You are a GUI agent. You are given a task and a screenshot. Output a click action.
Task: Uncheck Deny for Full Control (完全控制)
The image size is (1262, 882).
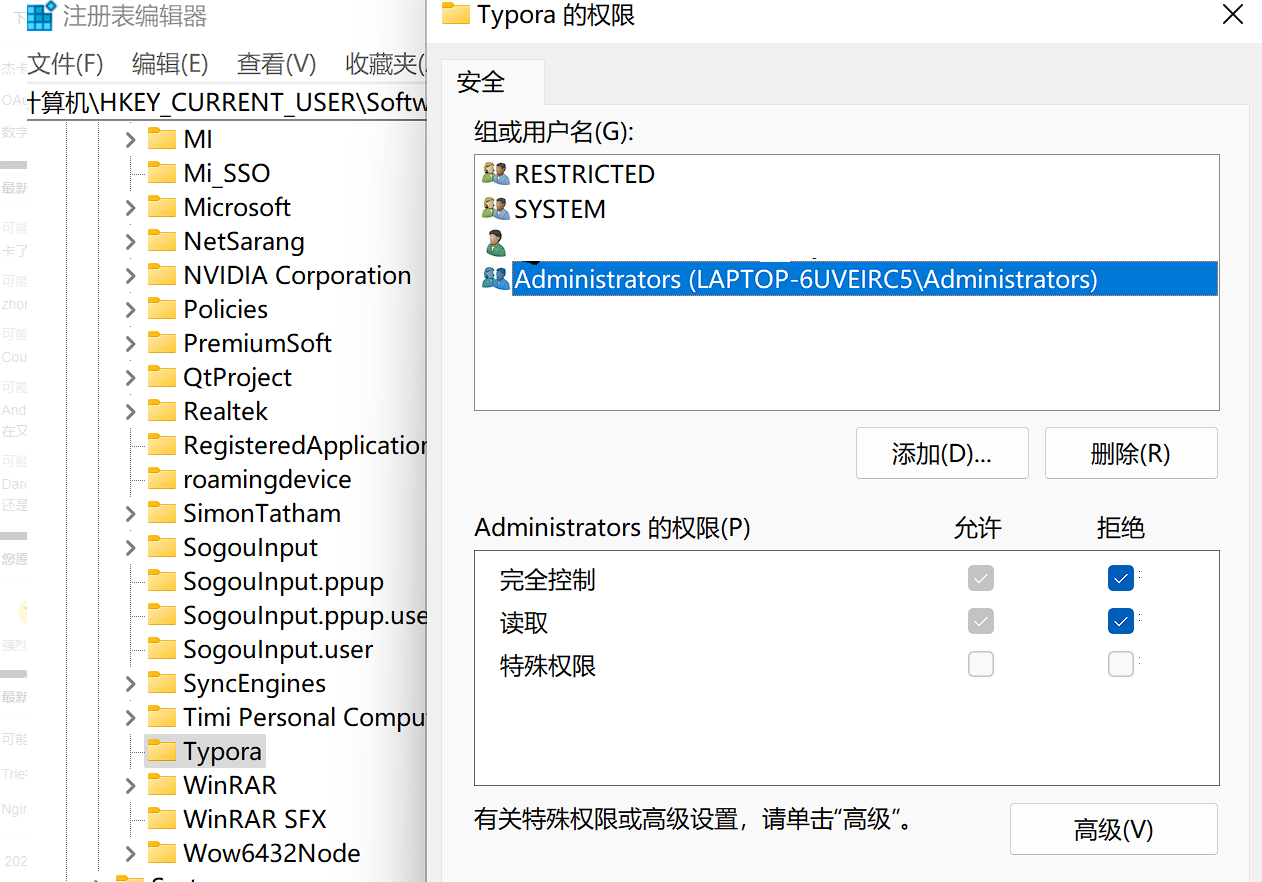click(1120, 578)
